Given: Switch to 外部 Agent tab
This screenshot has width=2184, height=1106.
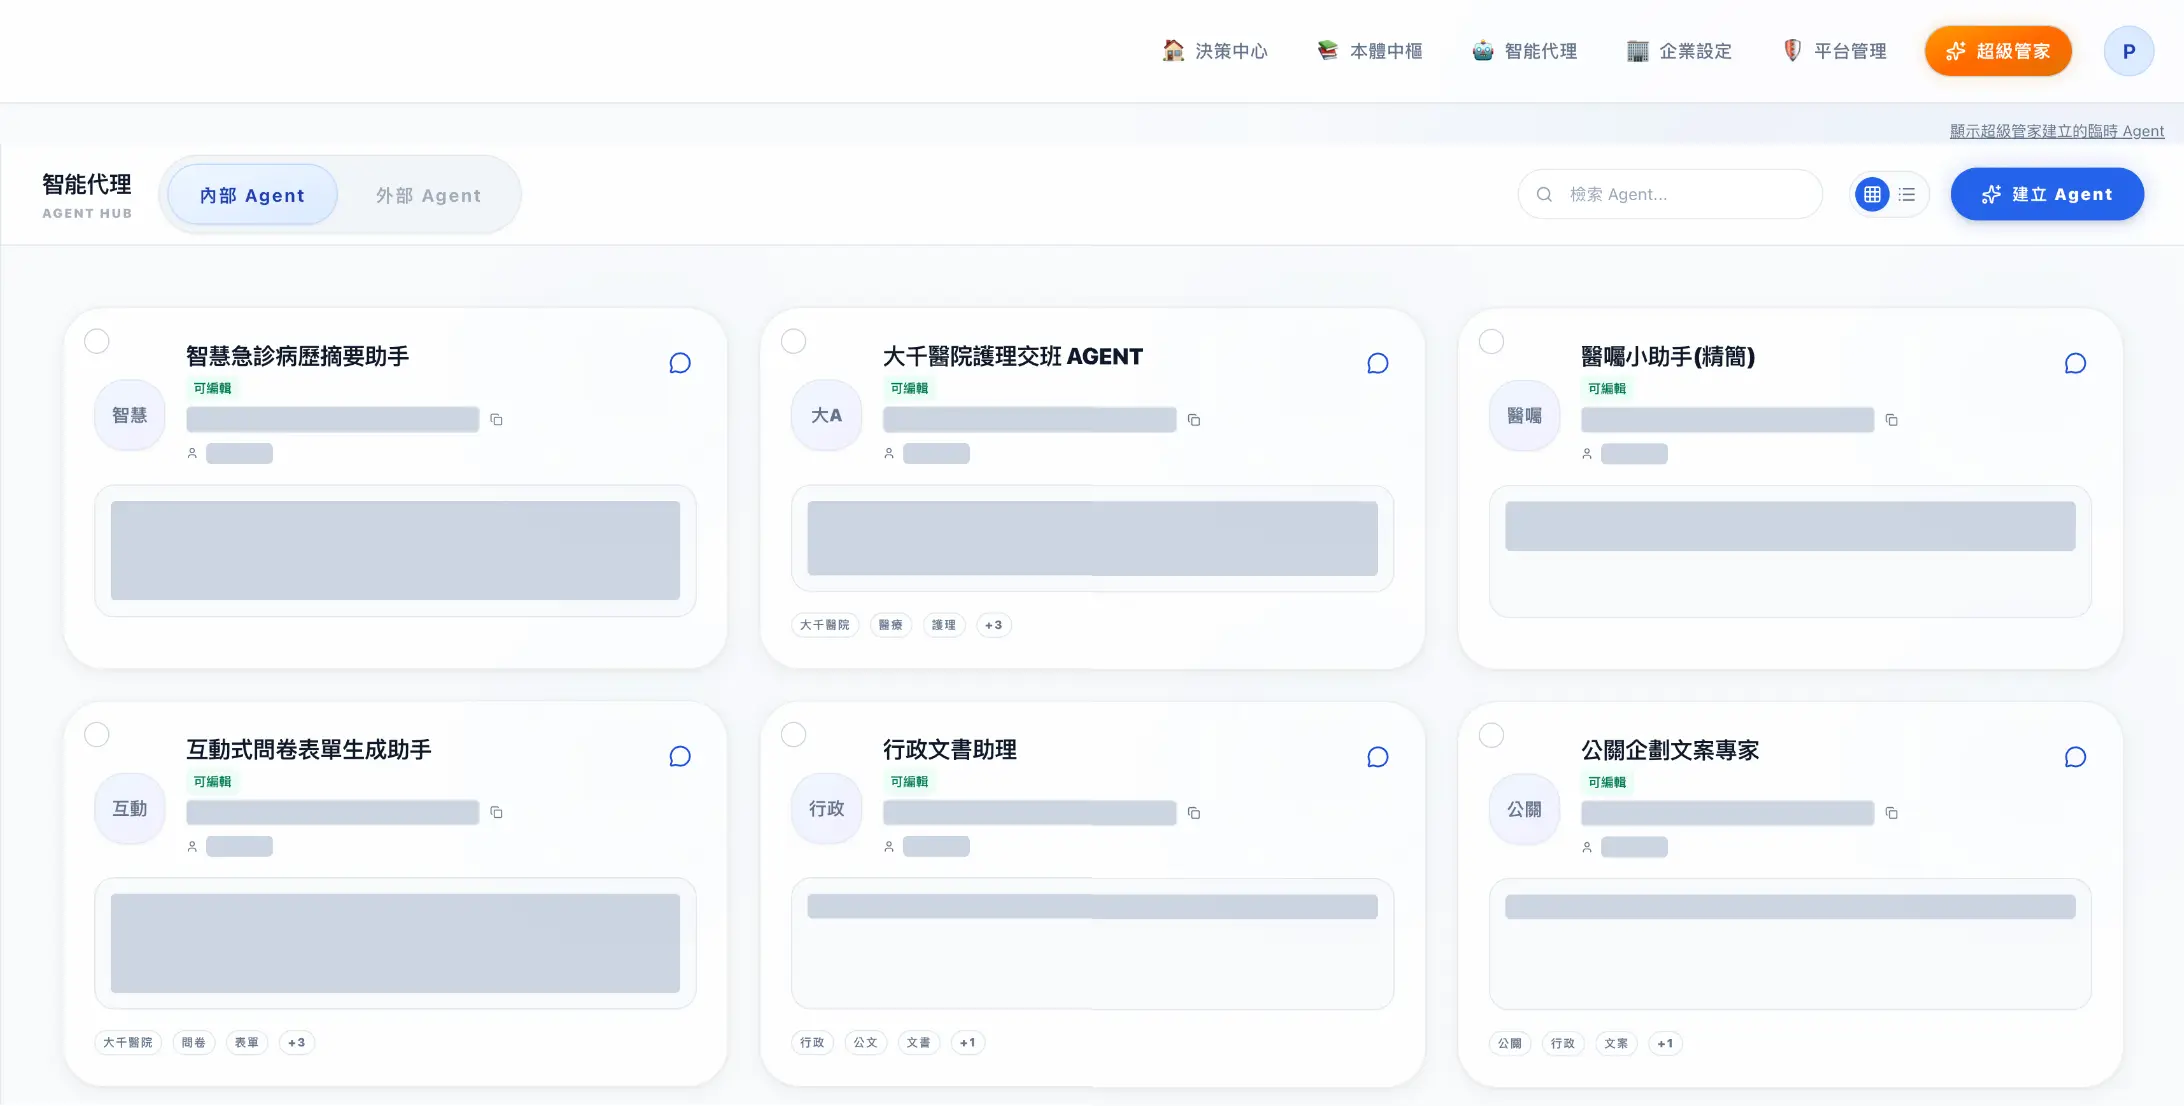Looking at the screenshot, I should 429,195.
